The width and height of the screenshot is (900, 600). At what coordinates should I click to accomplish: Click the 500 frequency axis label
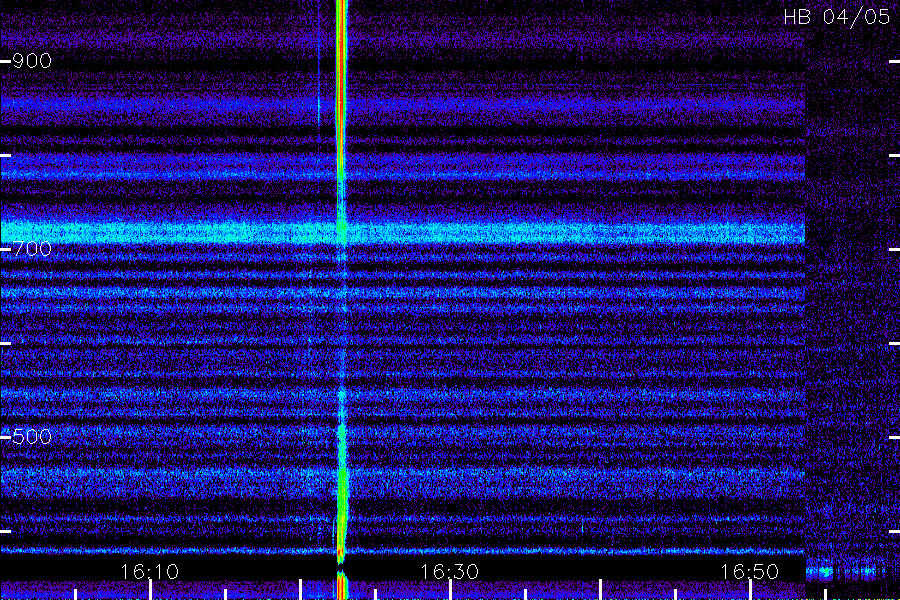tap(32, 436)
